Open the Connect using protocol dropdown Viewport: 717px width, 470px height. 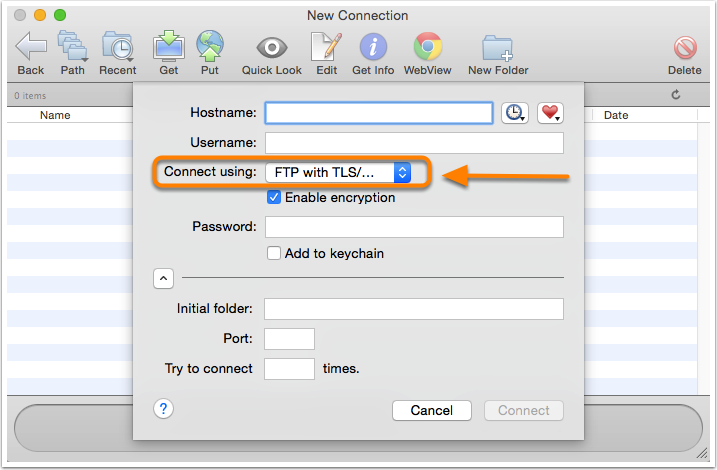point(338,172)
